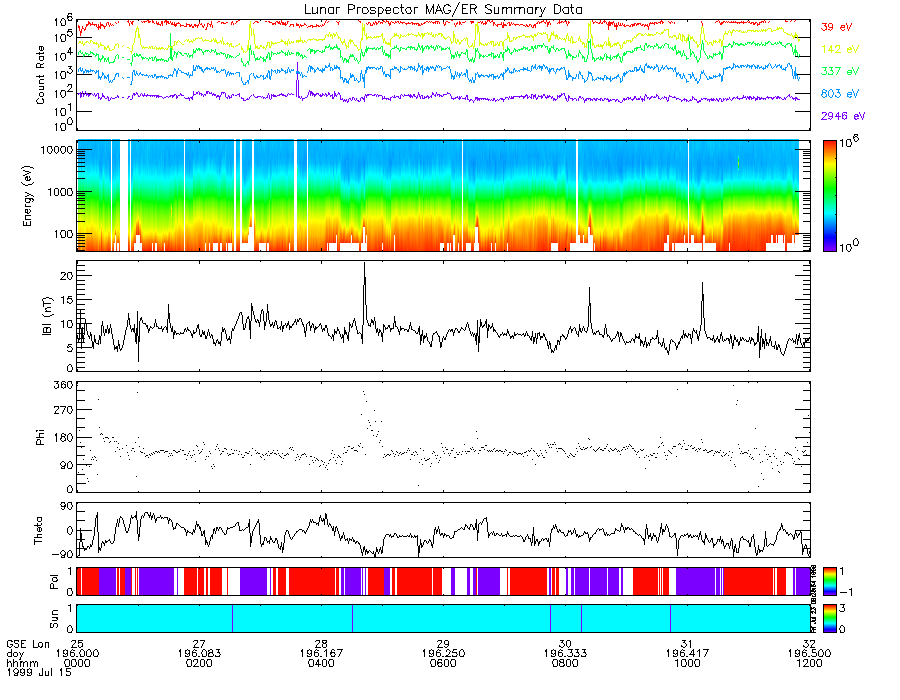Click the doy value '196.167'

point(321,654)
